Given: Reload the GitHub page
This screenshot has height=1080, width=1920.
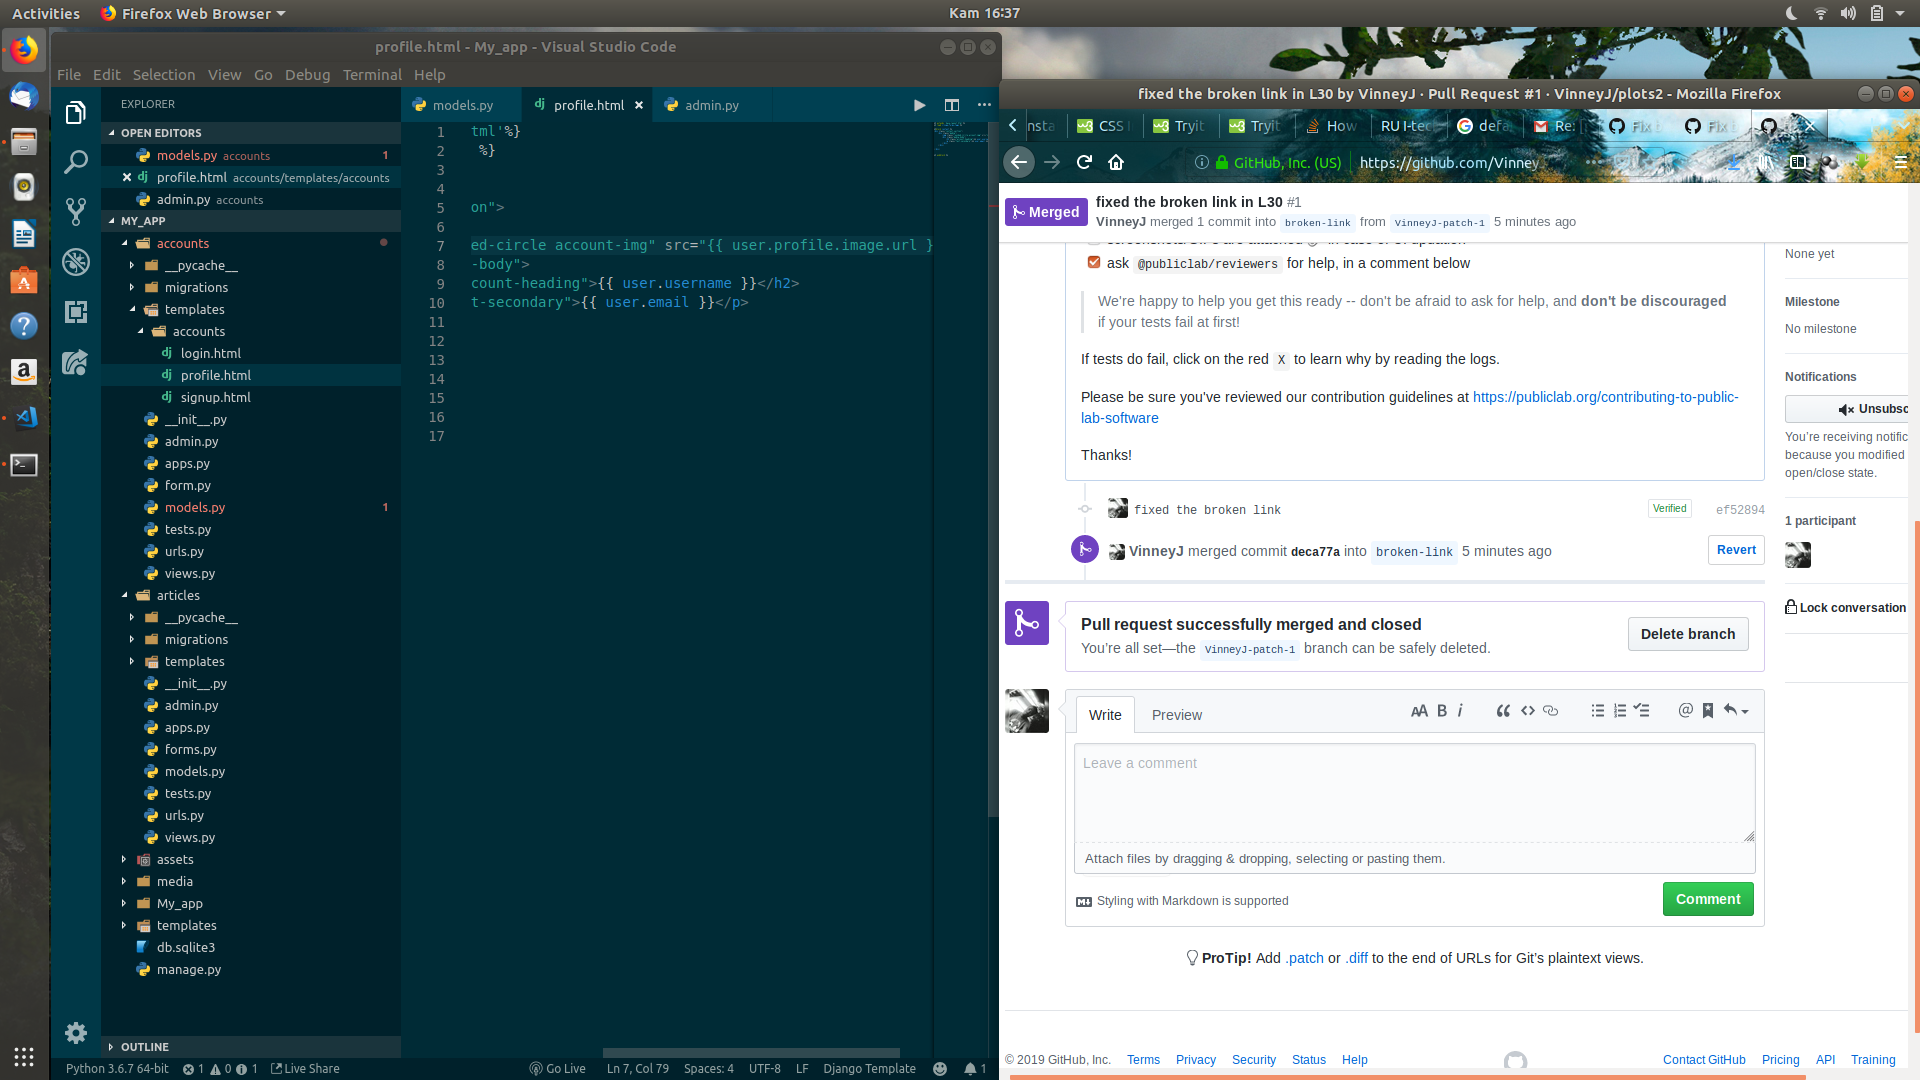Looking at the screenshot, I should point(1084,162).
